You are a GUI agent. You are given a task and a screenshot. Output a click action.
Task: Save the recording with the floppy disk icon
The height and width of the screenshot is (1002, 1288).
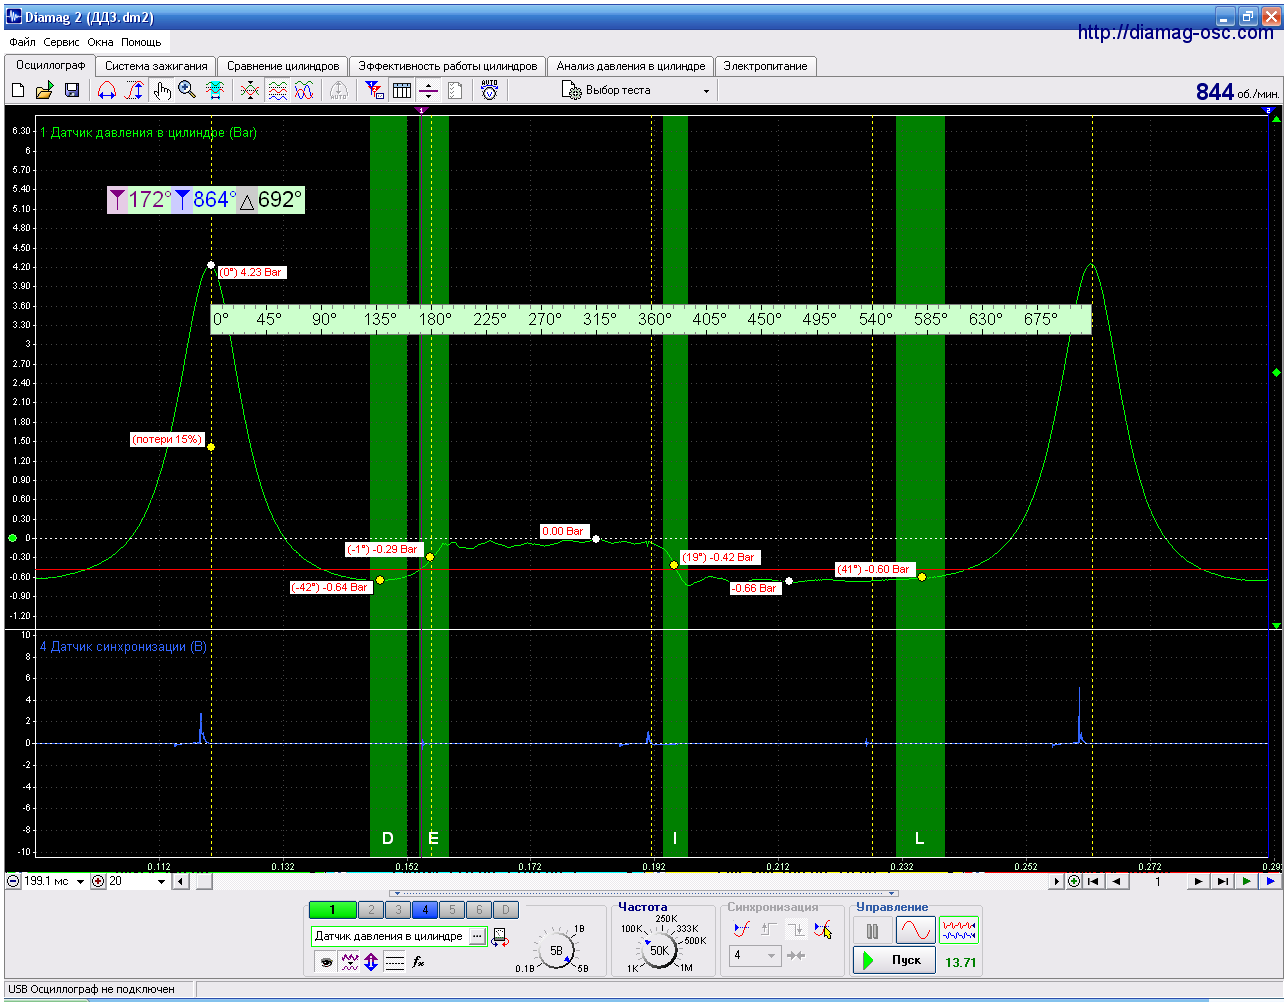click(72, 91)
